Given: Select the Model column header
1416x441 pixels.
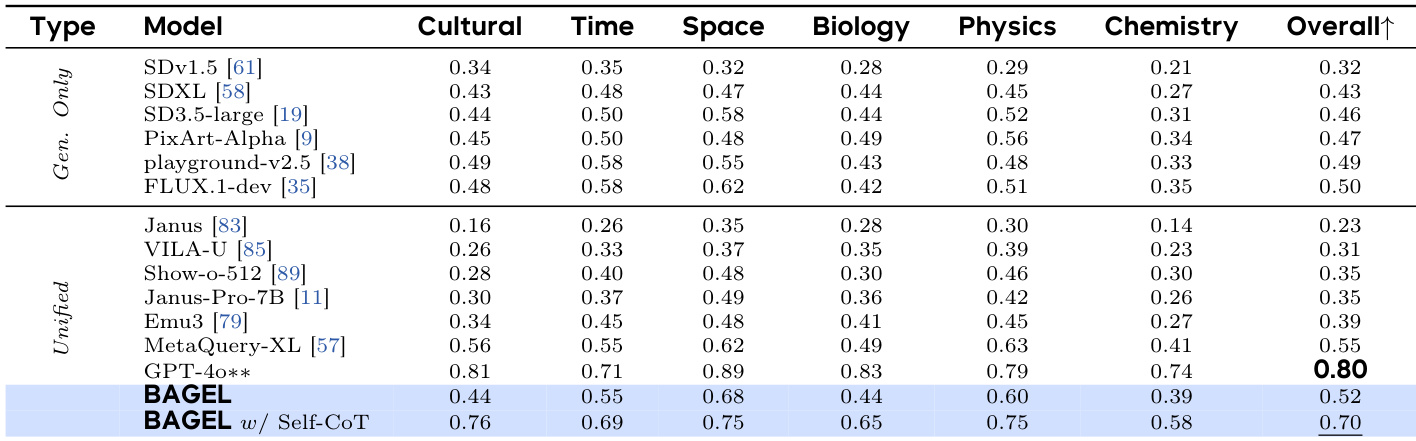Looking at the screenshot, I should (183, 27).
